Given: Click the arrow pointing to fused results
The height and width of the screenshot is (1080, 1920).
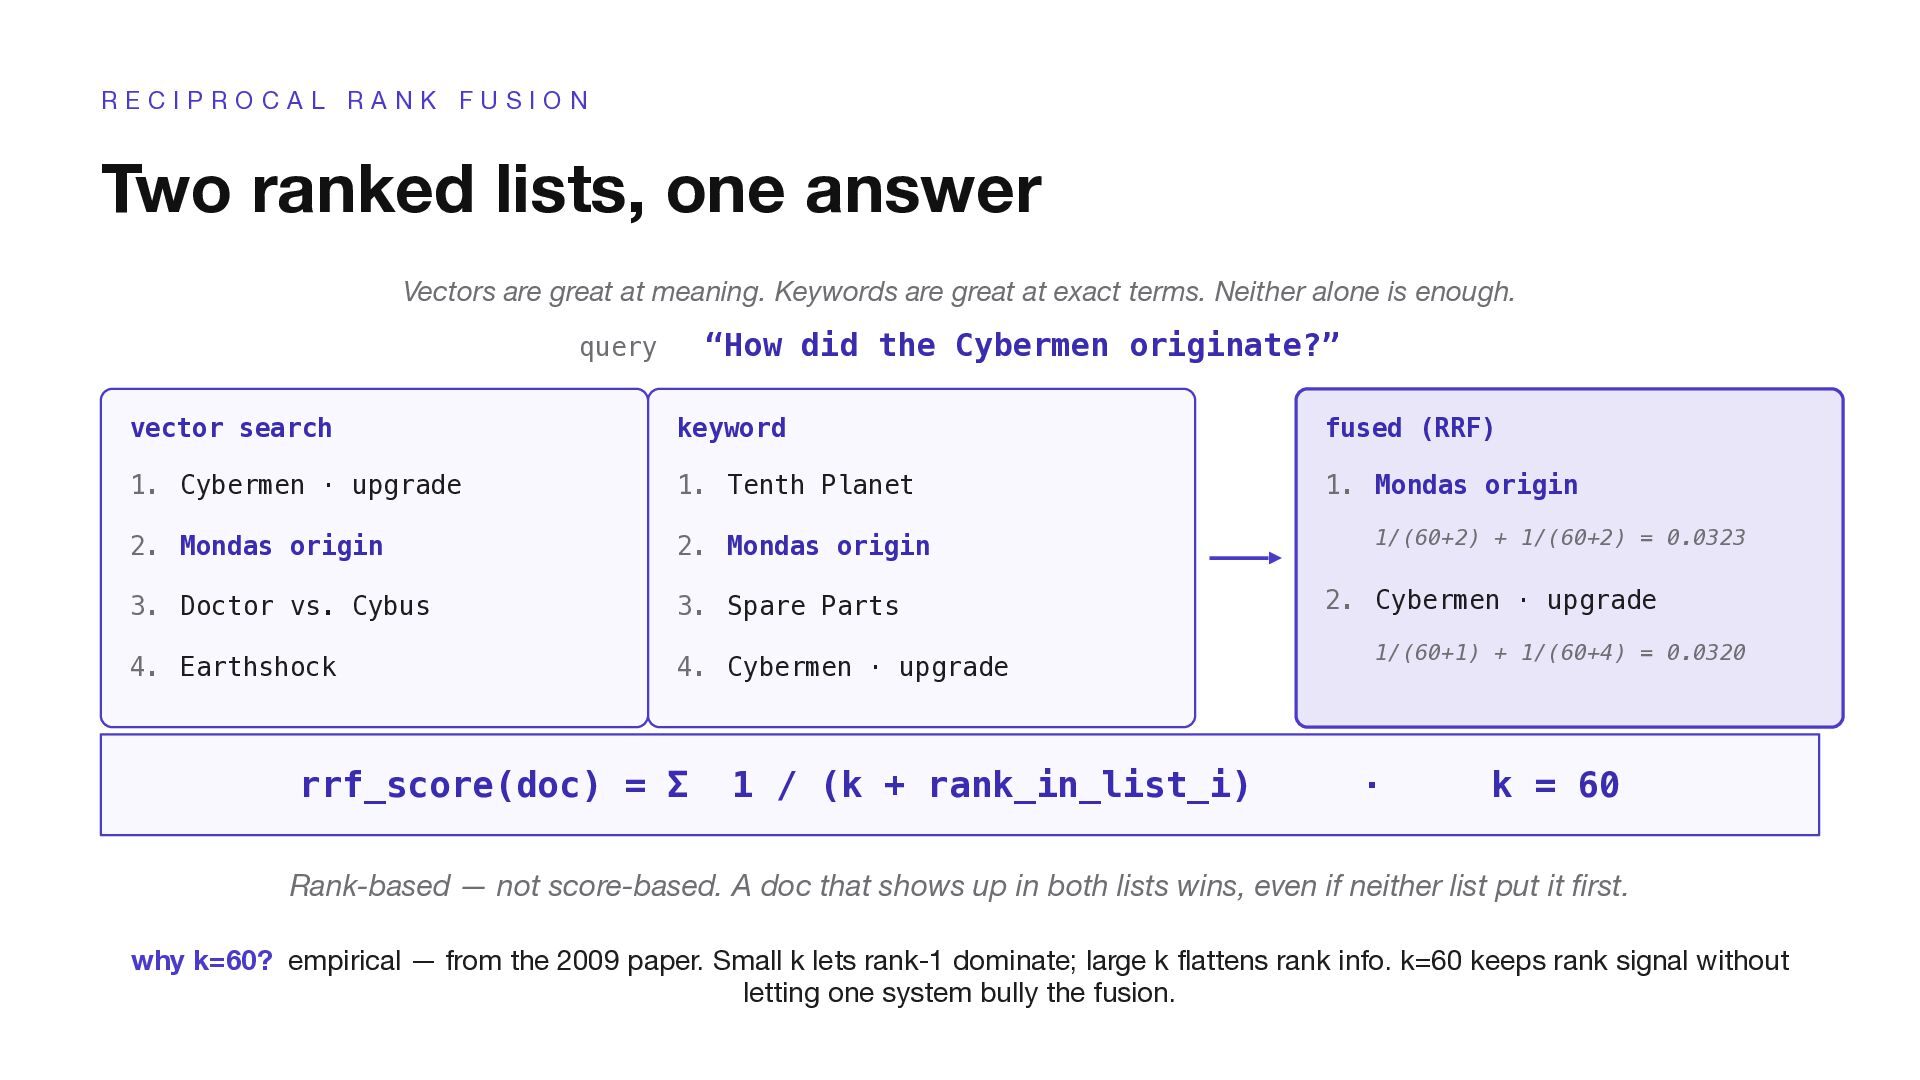Looking at the screenshot, I should (x=1245, y=558).
